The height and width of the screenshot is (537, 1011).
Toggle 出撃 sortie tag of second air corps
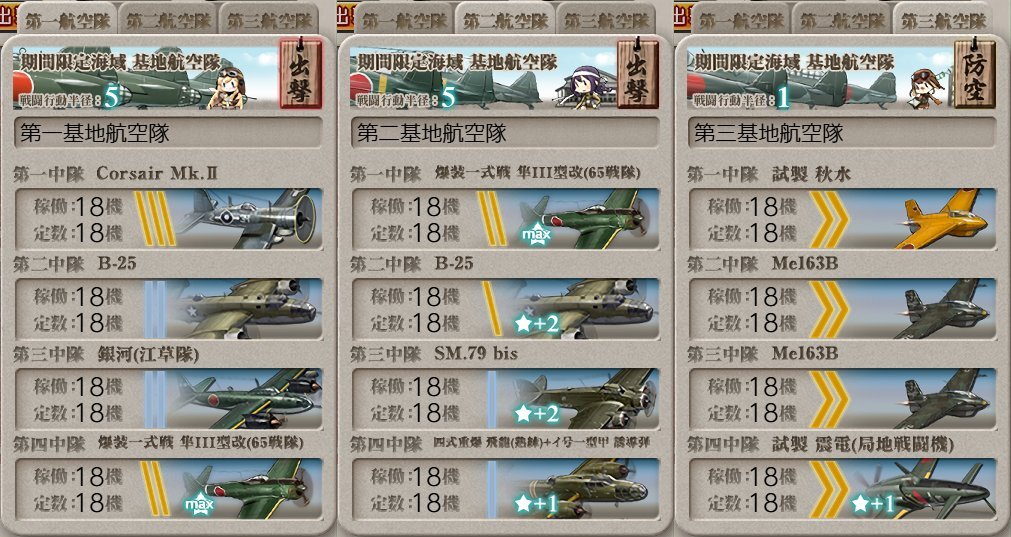(x=638, y=74)
